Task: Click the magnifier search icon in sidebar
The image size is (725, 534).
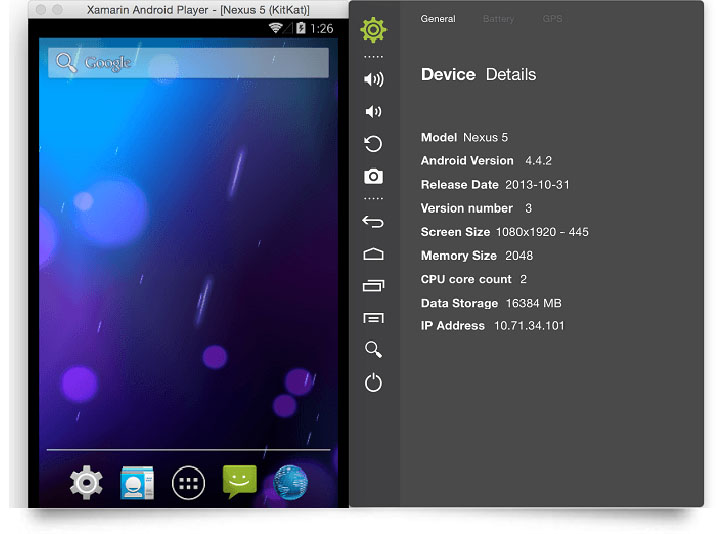Action: [x=373, y=350]
